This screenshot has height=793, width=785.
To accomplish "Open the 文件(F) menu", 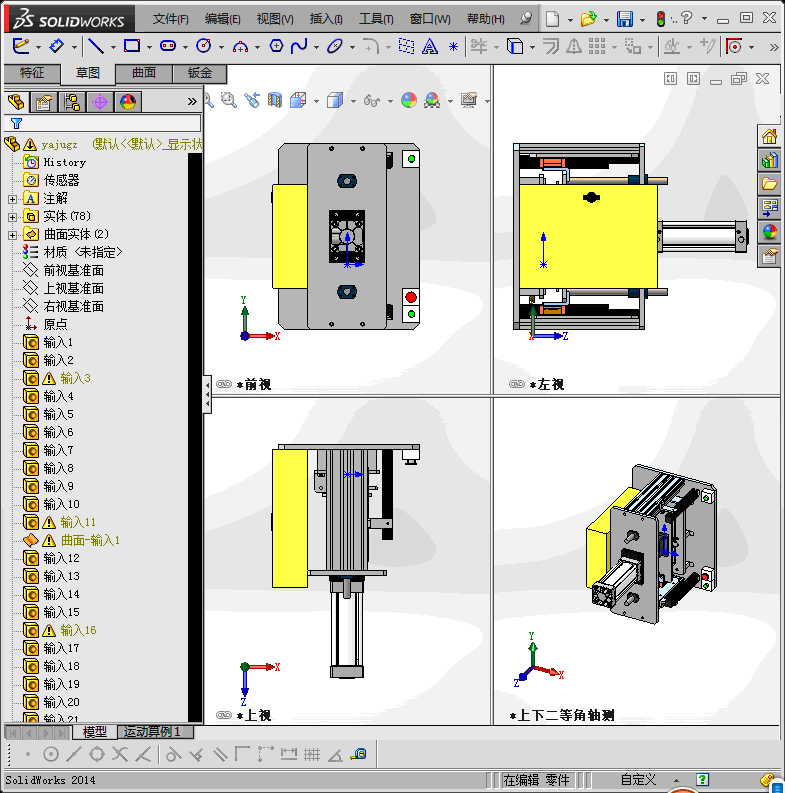I will tap(170, 19).
